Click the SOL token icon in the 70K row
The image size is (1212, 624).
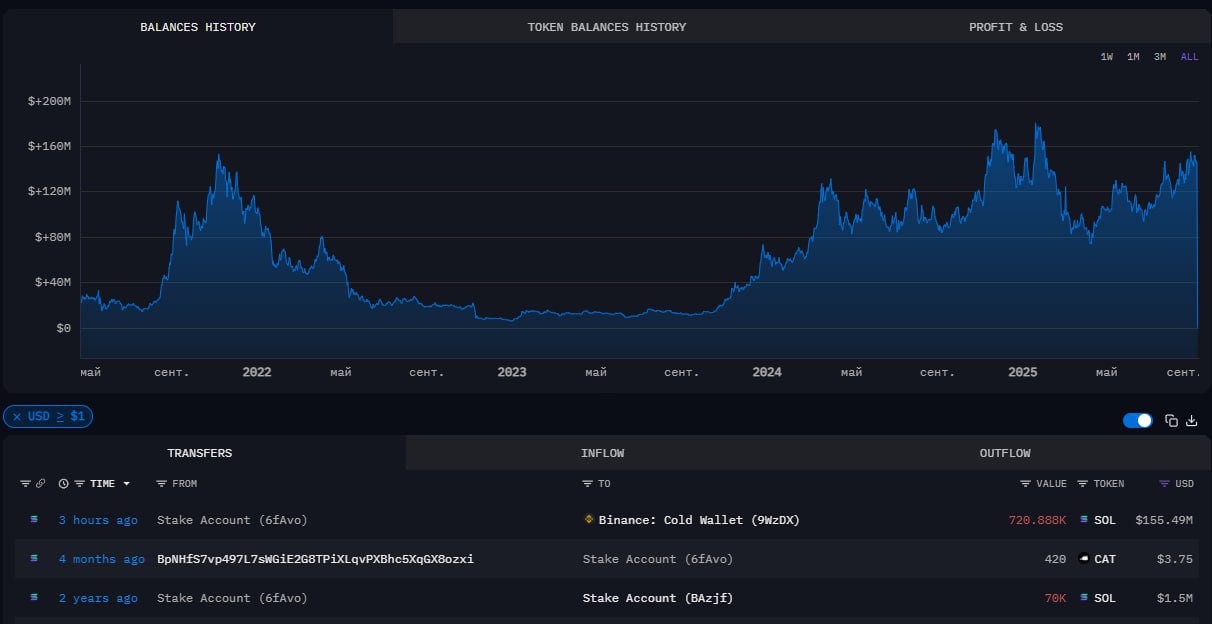[1083, 598]
